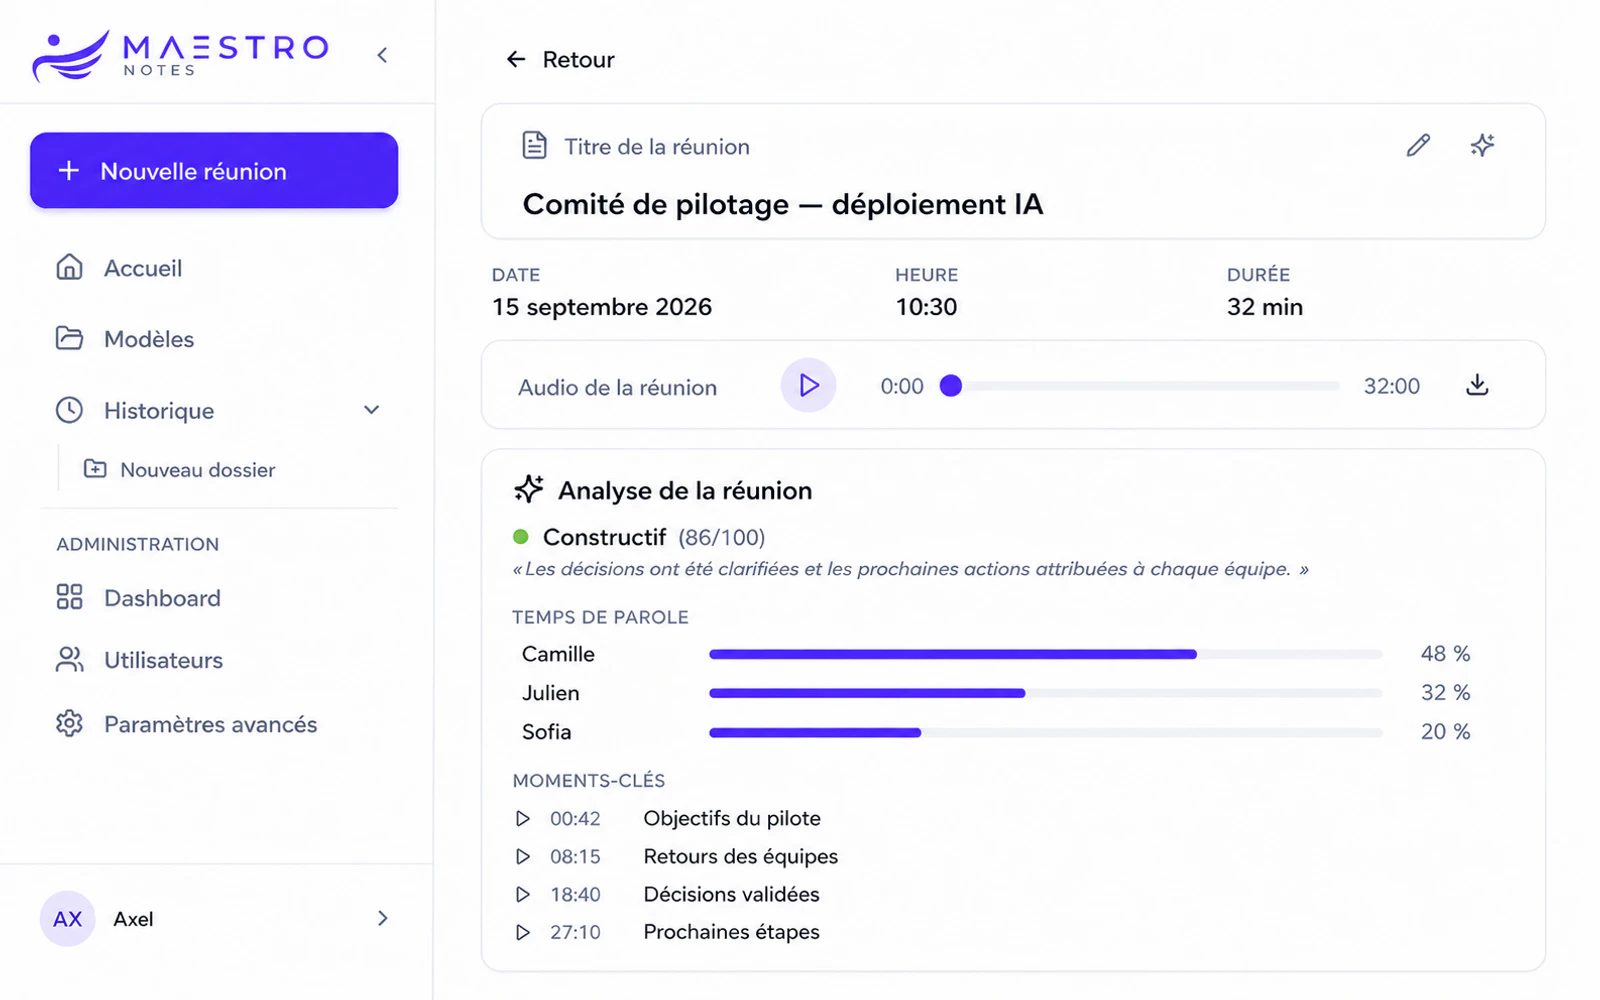
Task: Click the Constructif score (86/100)
Action: click(x=721, y=538)
